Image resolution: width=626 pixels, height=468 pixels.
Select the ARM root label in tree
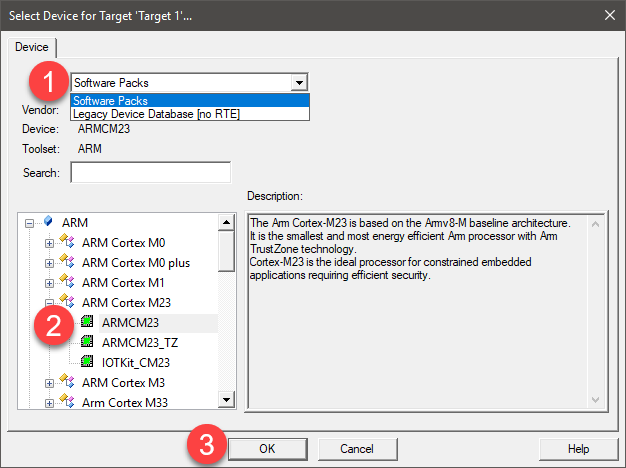[75, 222]
